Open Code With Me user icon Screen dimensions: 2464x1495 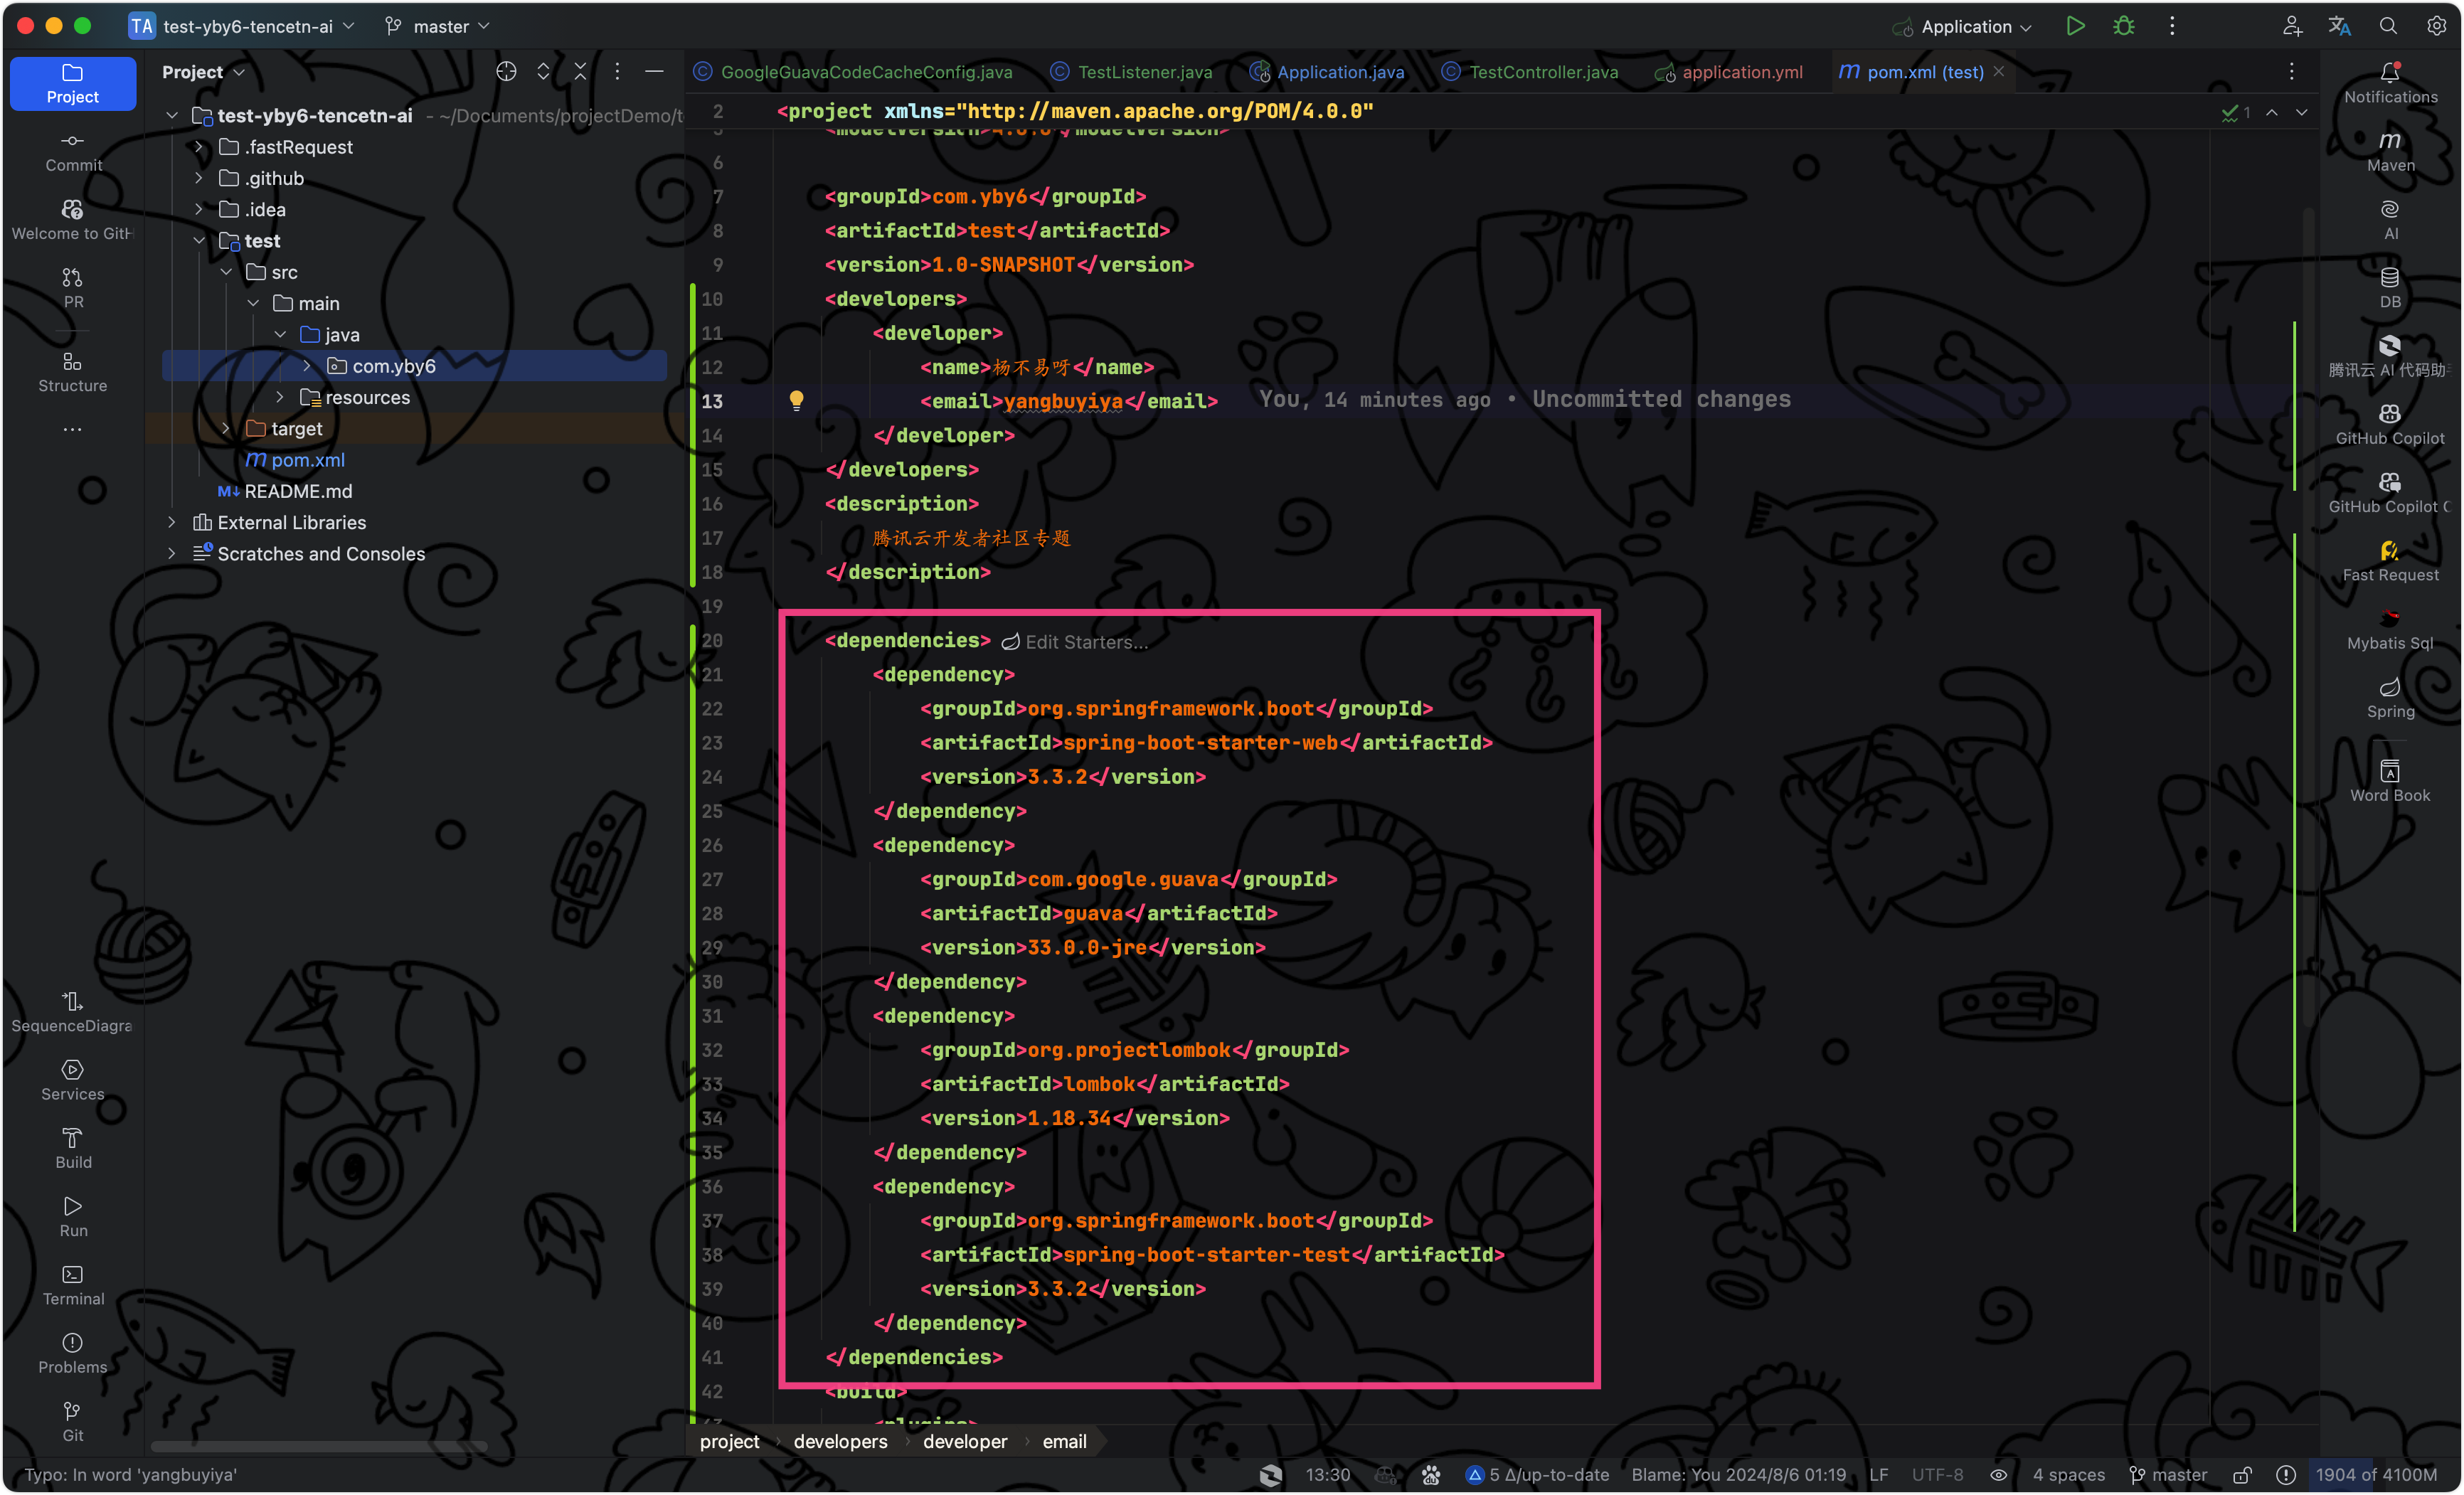click(2292, 26)
